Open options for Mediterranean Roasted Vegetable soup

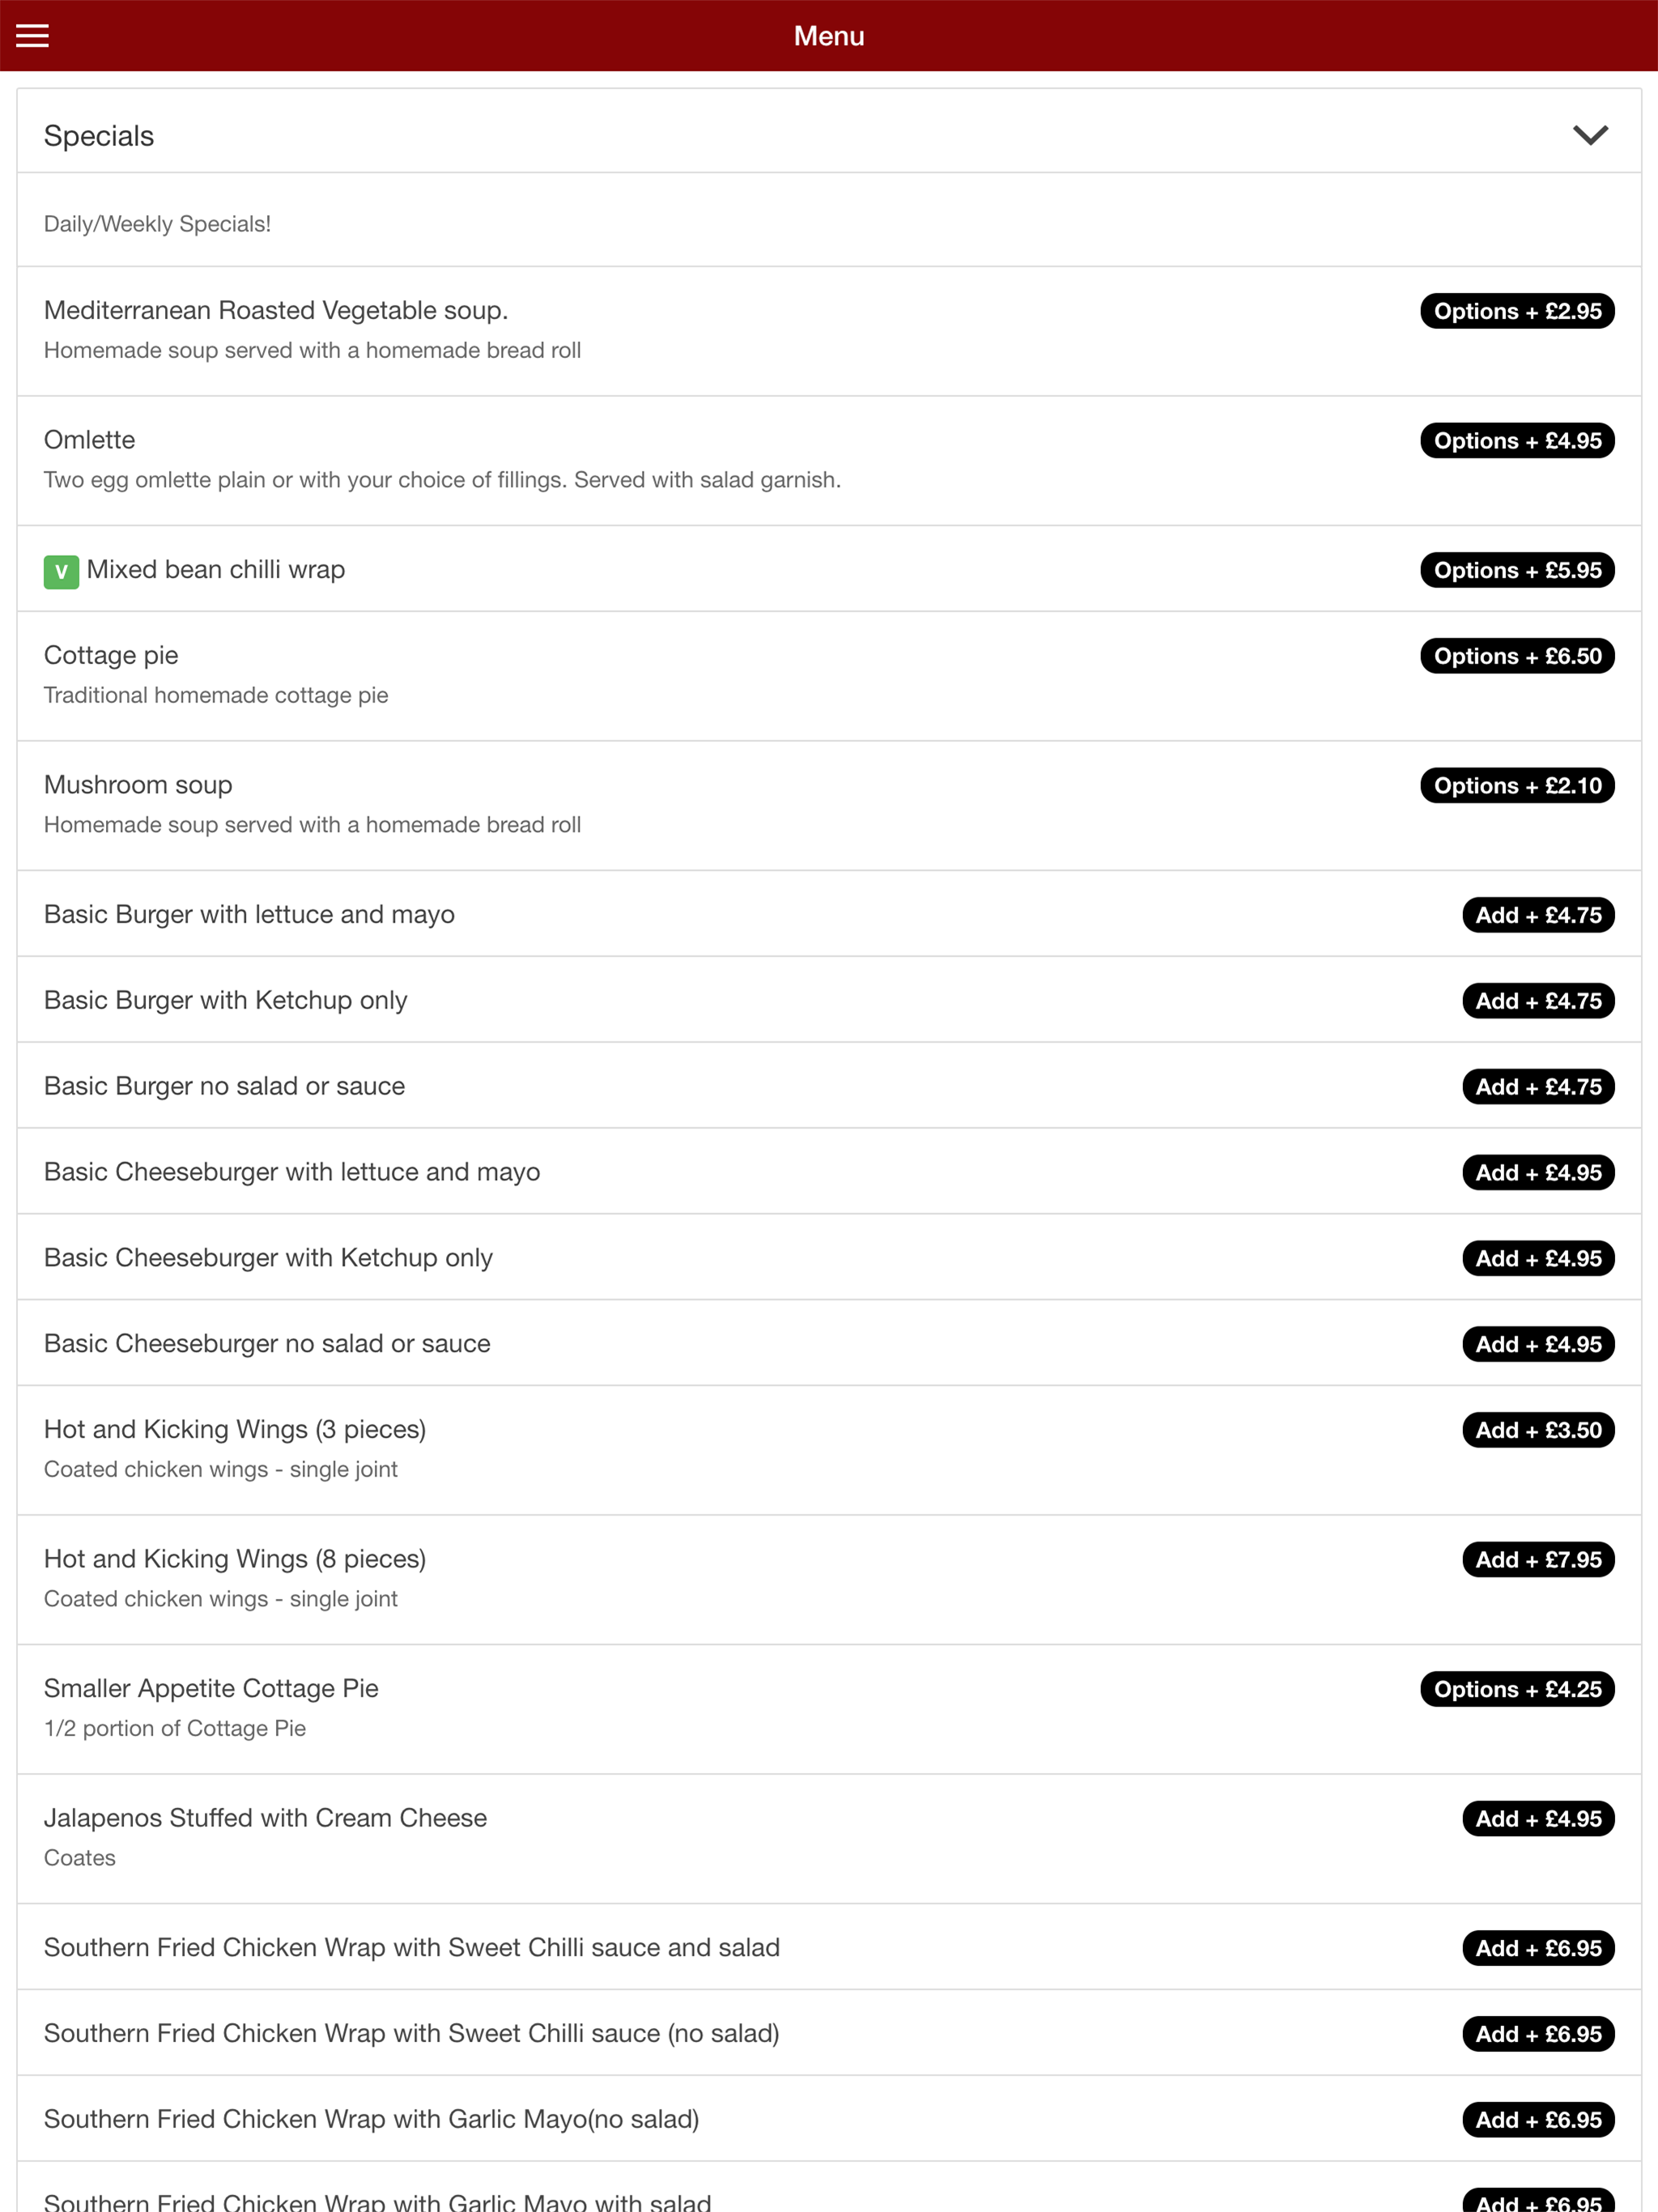(1517, 311)
